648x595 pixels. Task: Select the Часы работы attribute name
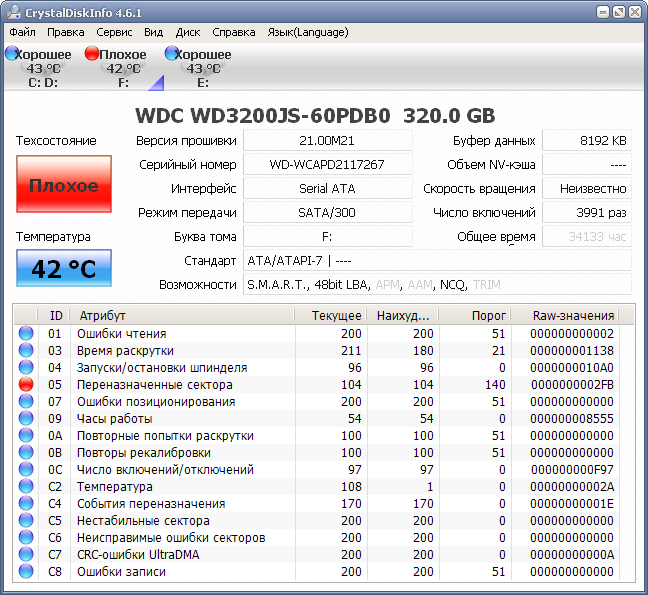(x=114, y=419)
